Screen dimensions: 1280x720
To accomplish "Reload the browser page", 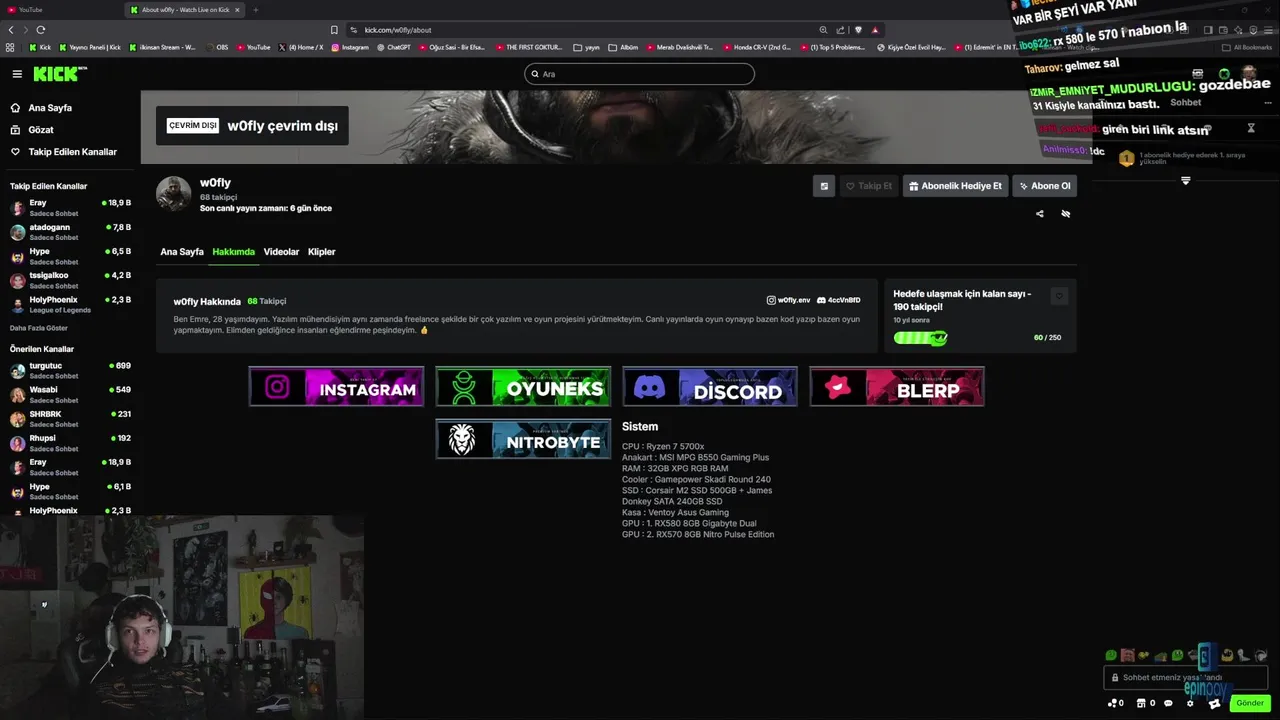I will 40,30.
